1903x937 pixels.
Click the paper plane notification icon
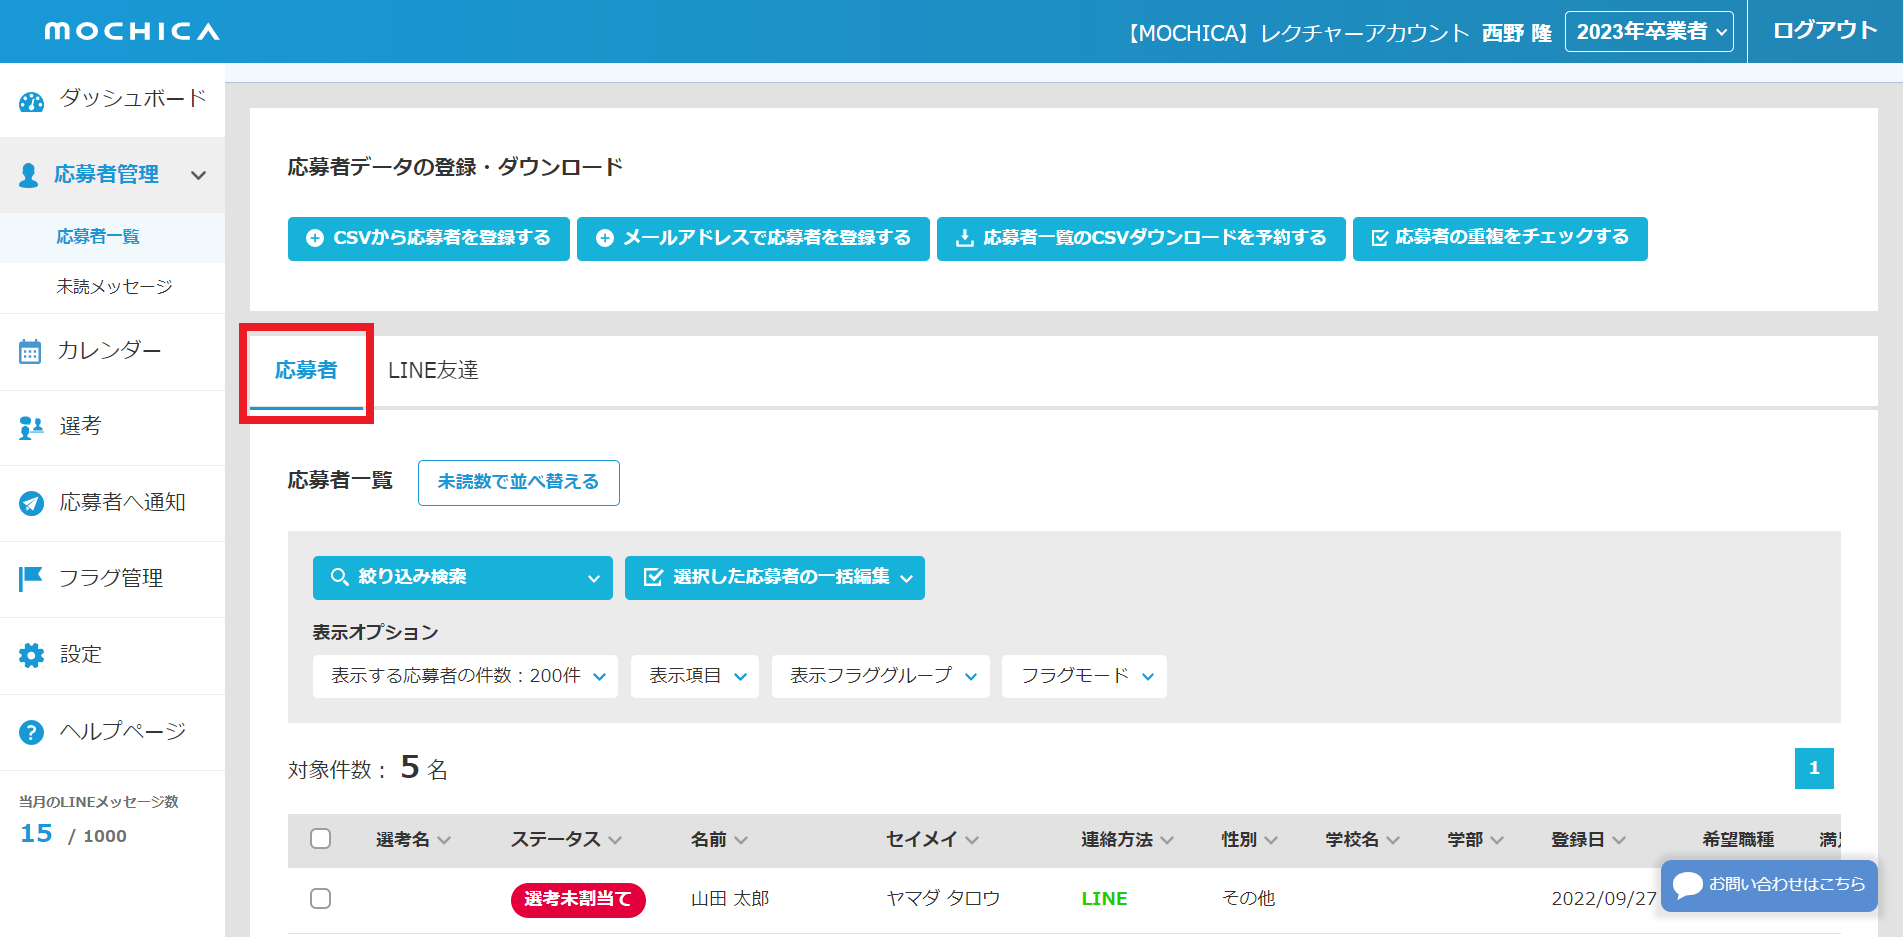click(x=31, y=504)
